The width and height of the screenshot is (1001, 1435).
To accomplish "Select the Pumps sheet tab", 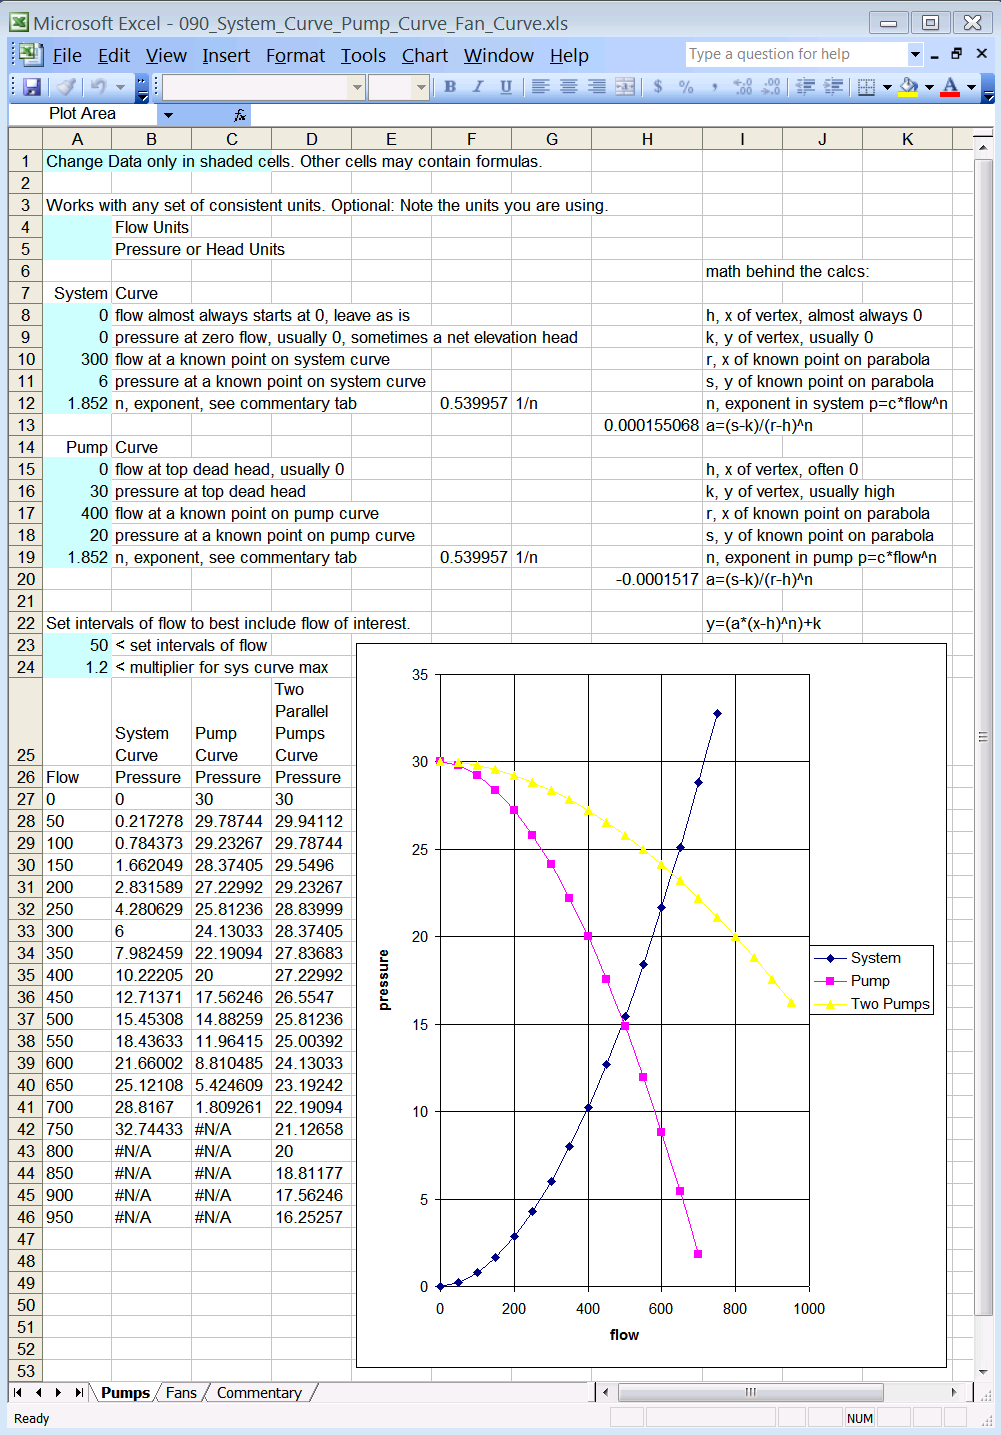I will pos(125,1393).
